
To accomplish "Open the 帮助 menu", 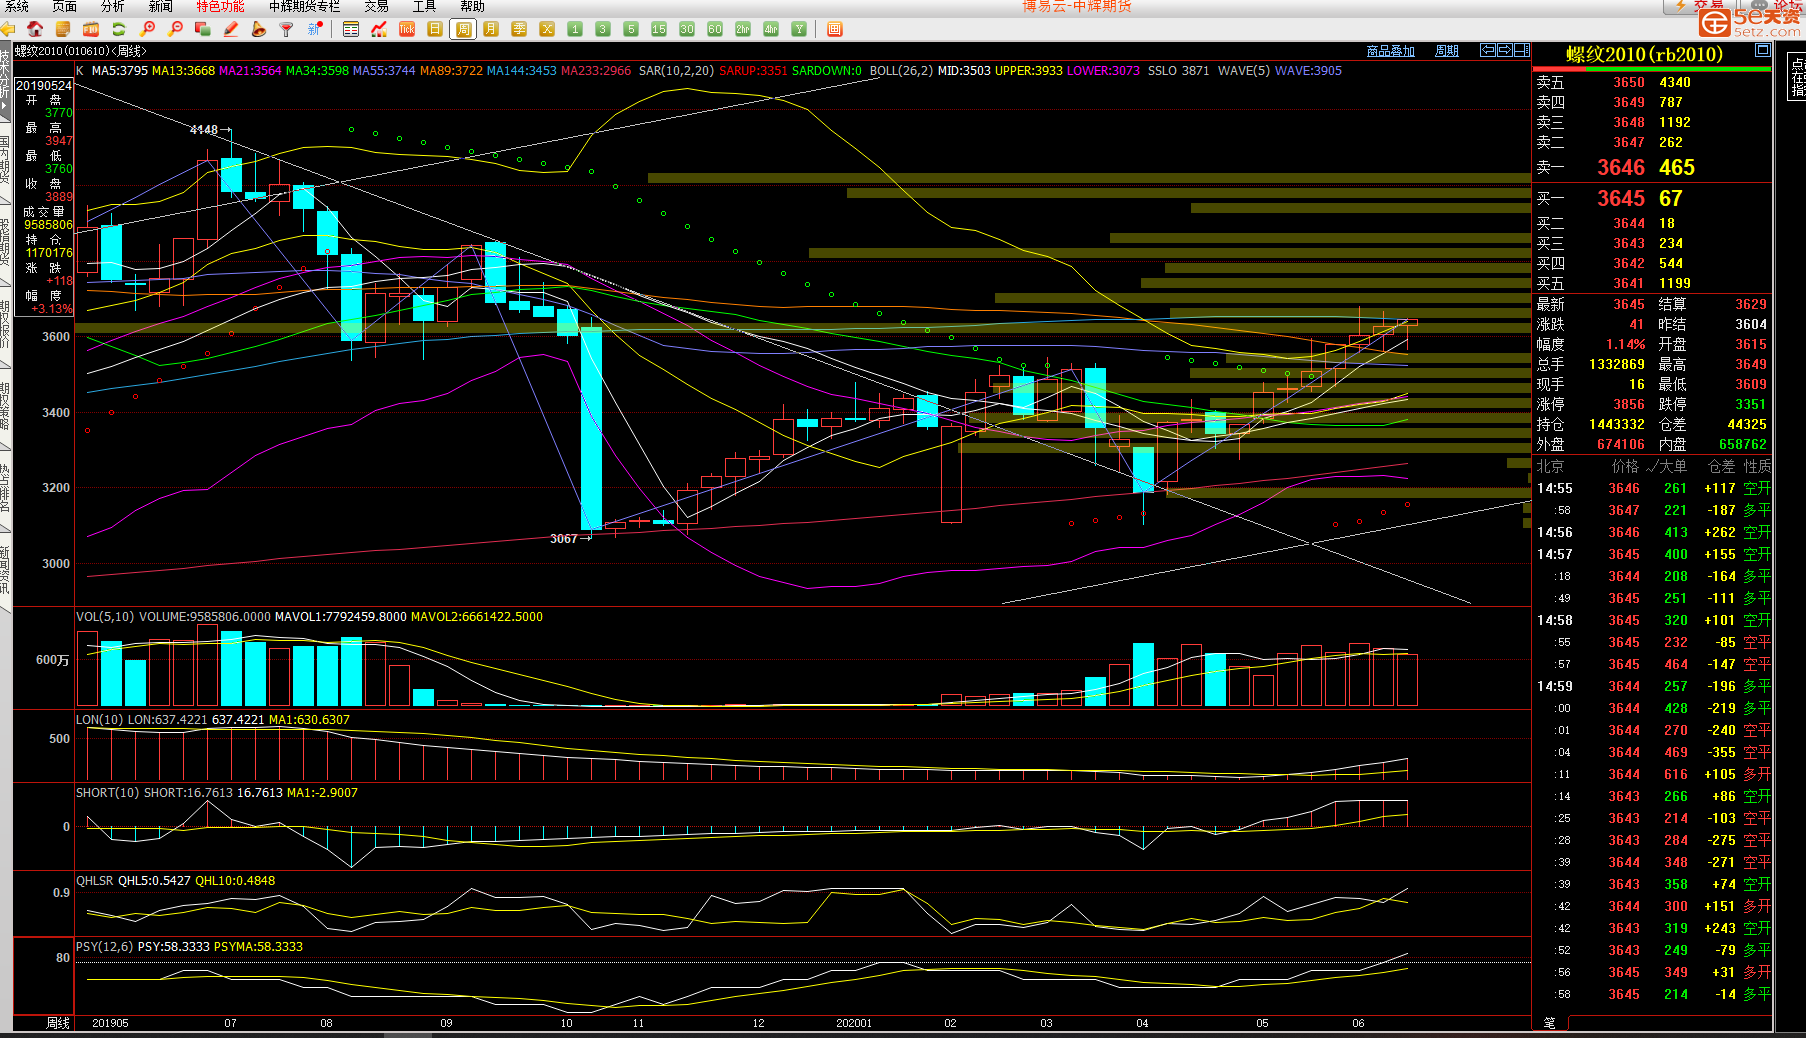I will (473, 7).
